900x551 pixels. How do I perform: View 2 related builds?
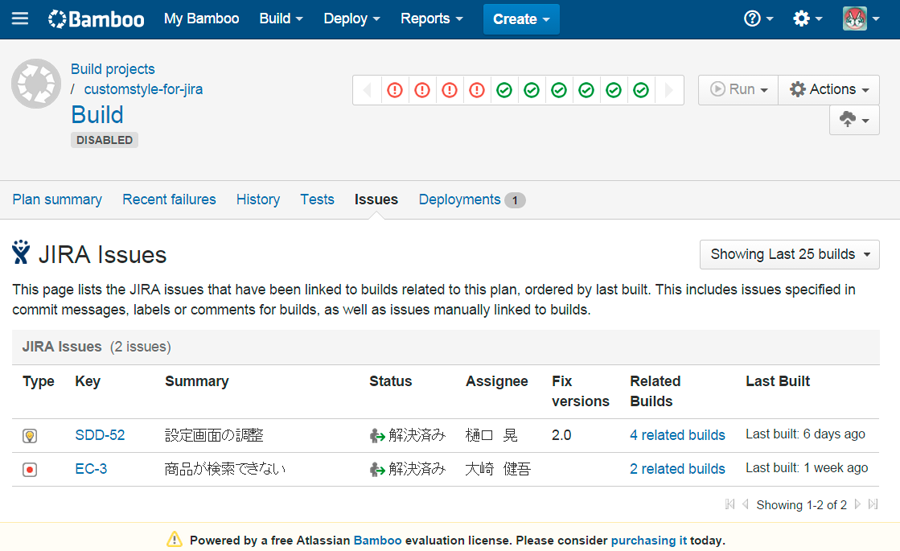[x=677, y=469]
